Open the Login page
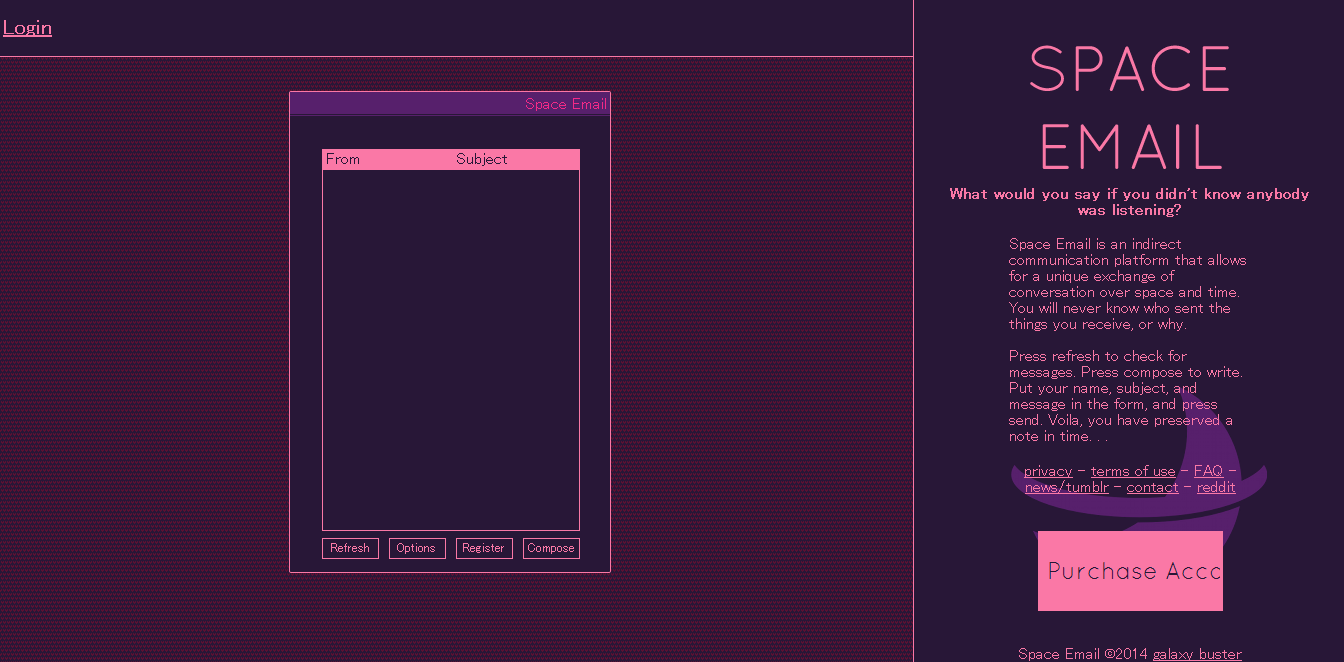The image size is (1344, 662). [x=27, y=27]
